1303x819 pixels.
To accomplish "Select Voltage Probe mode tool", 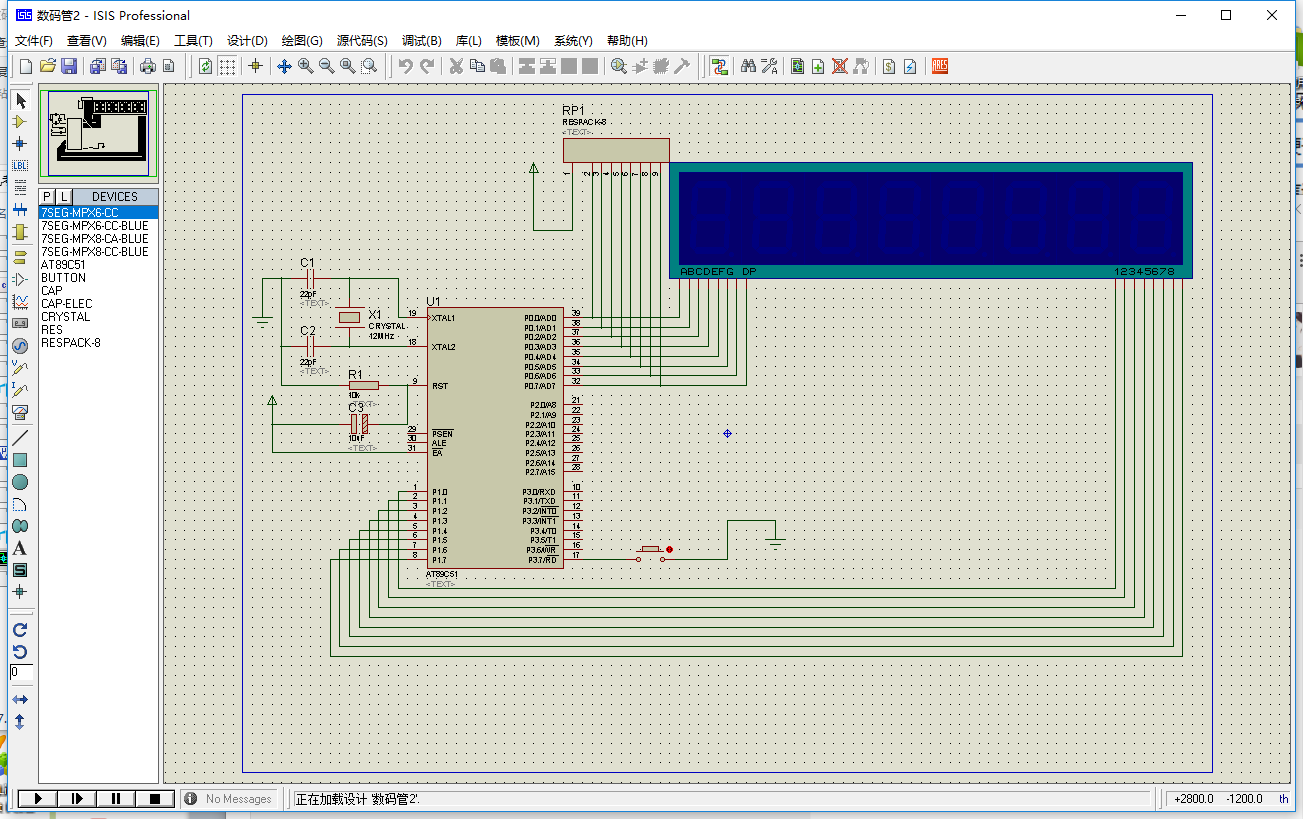I will point(20,367).
